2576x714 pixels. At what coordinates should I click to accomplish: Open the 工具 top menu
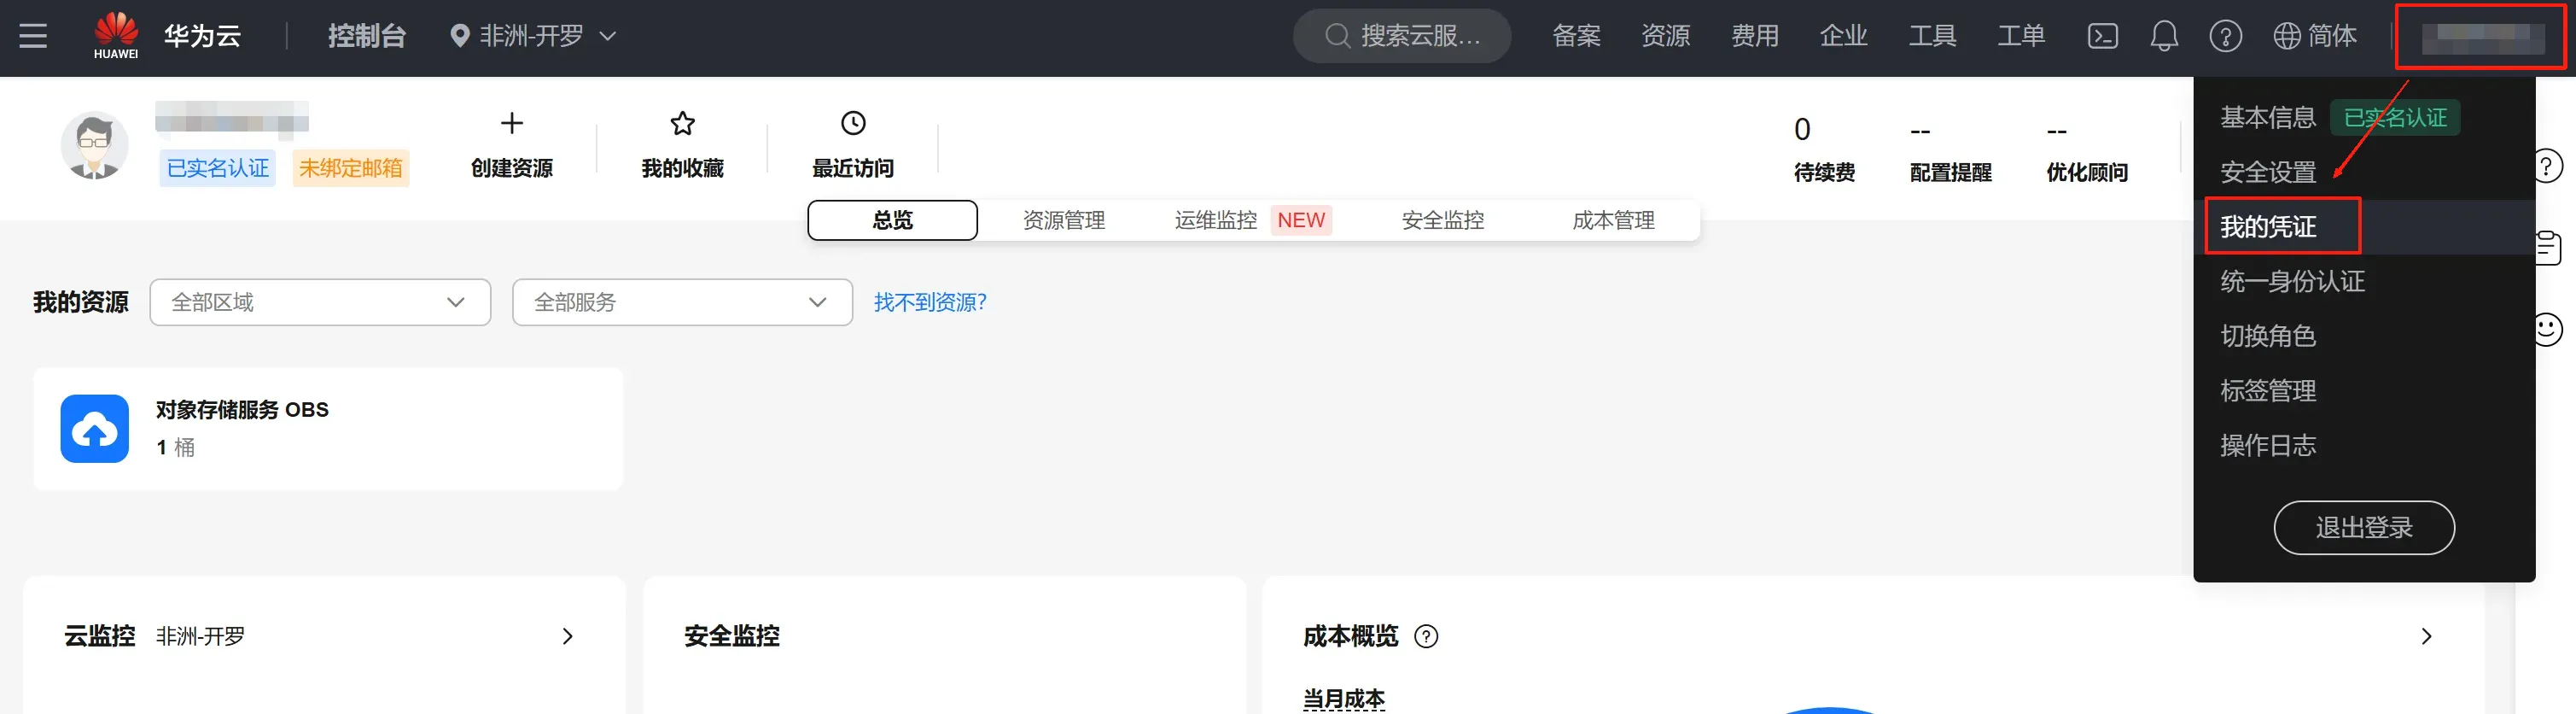tap(1932, 36)
